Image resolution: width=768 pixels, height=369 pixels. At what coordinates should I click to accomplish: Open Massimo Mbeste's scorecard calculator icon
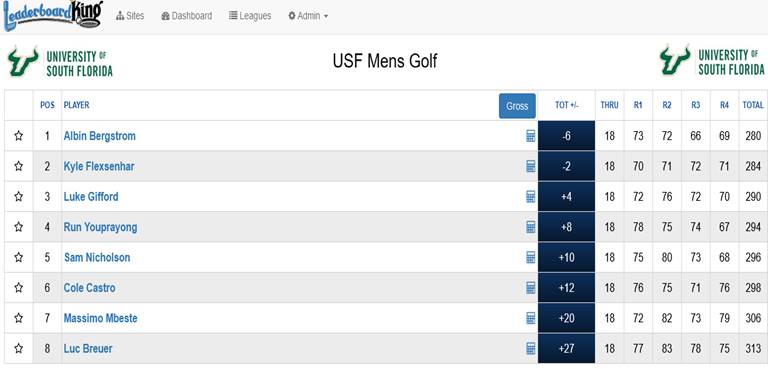point(530,319)
